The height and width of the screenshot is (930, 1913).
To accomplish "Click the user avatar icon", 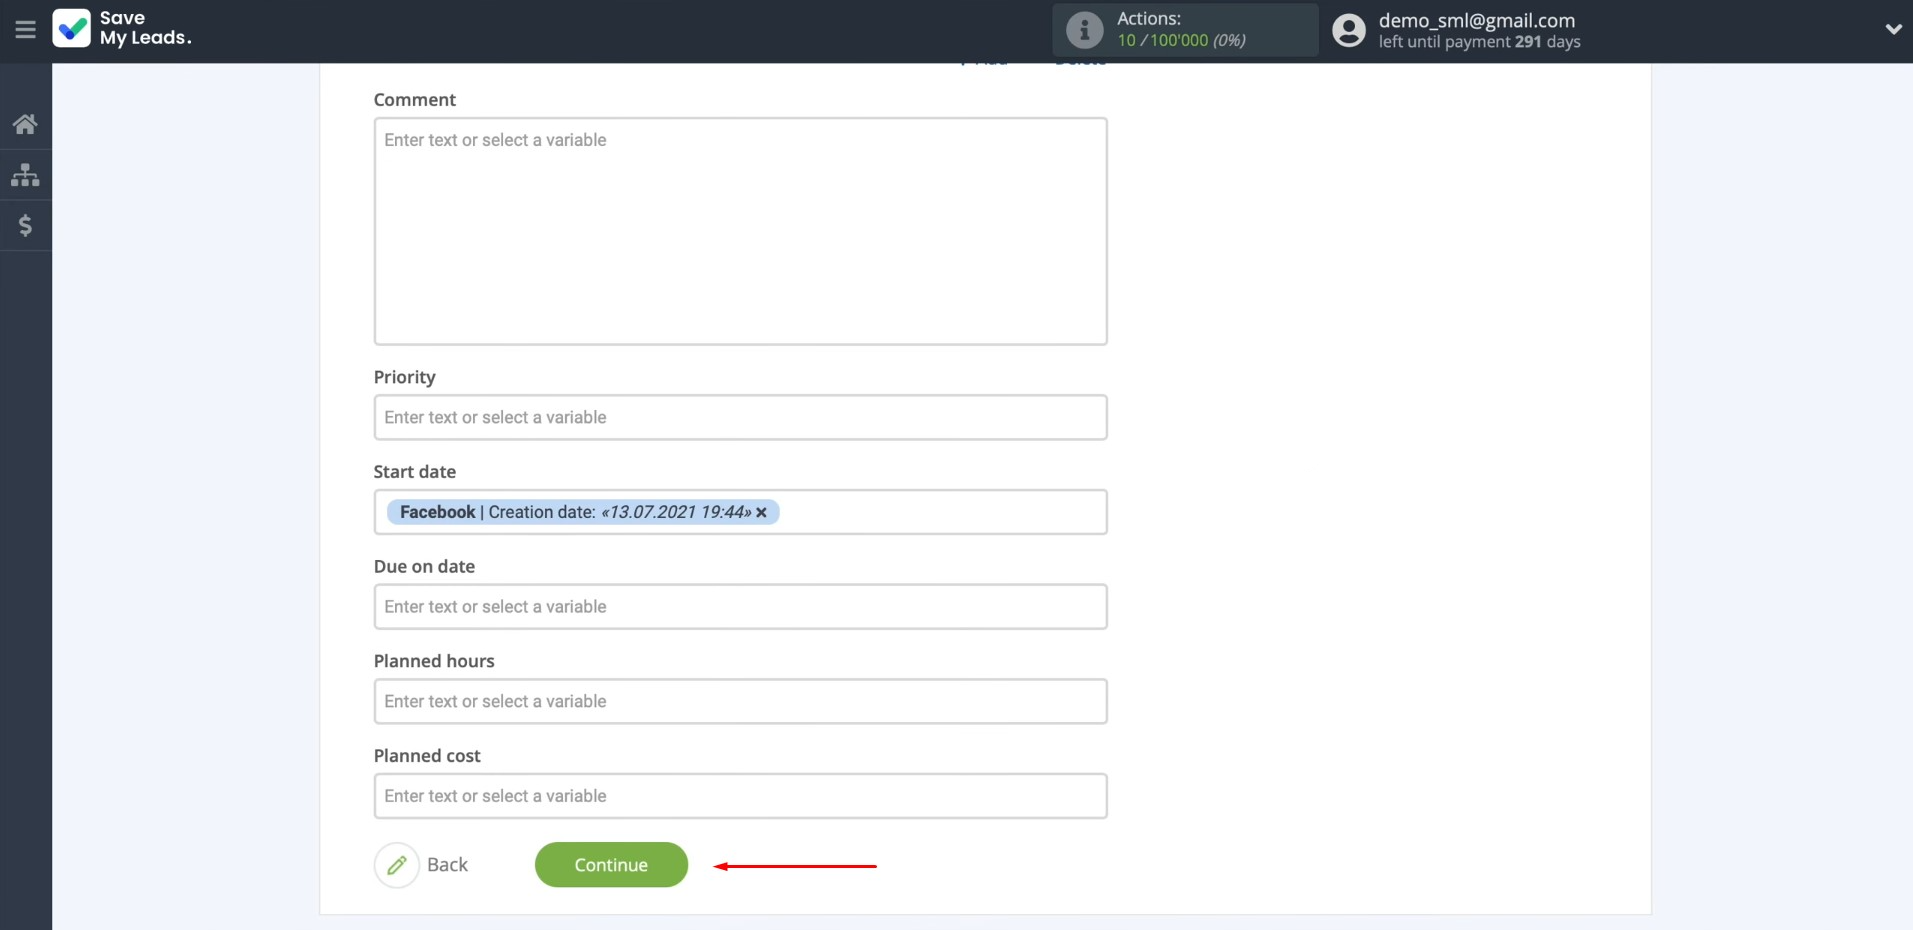I will click(1348, 30).
